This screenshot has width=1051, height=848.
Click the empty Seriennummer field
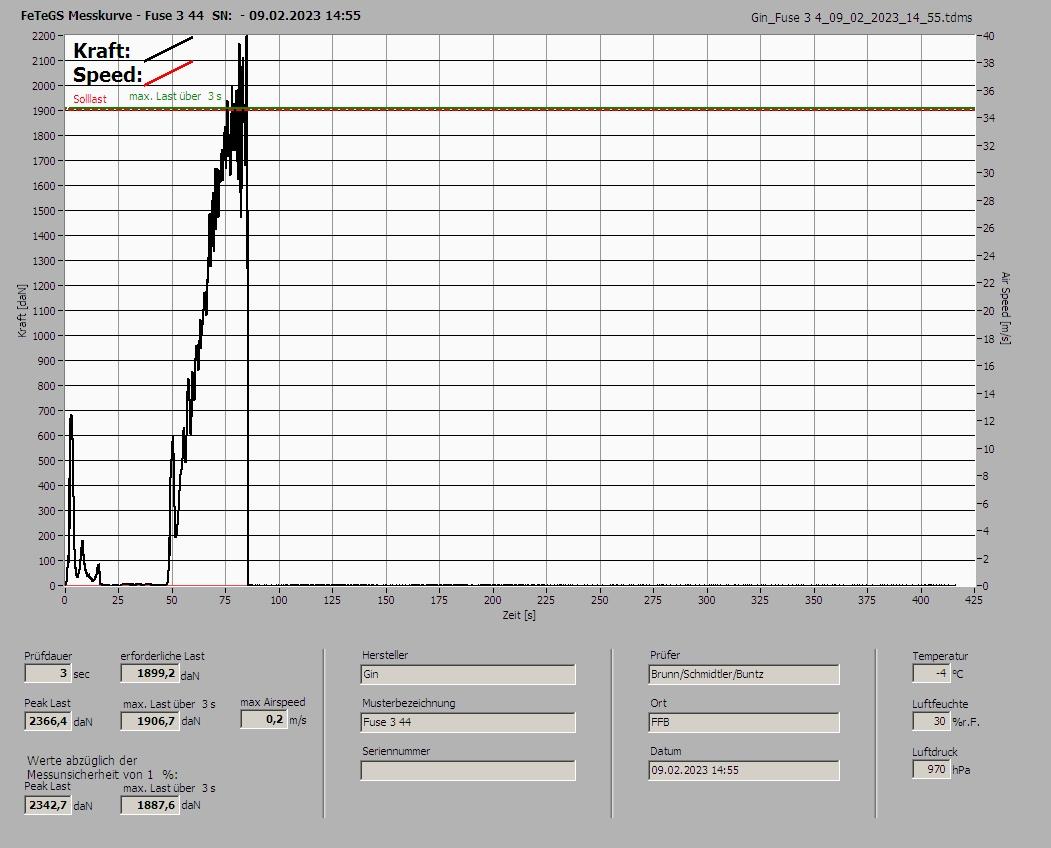pos(468,771)
